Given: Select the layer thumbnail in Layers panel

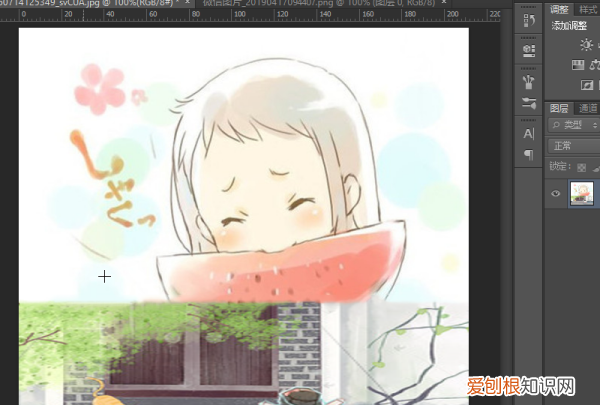Looking at the screenshot, I should coord(582,194).
